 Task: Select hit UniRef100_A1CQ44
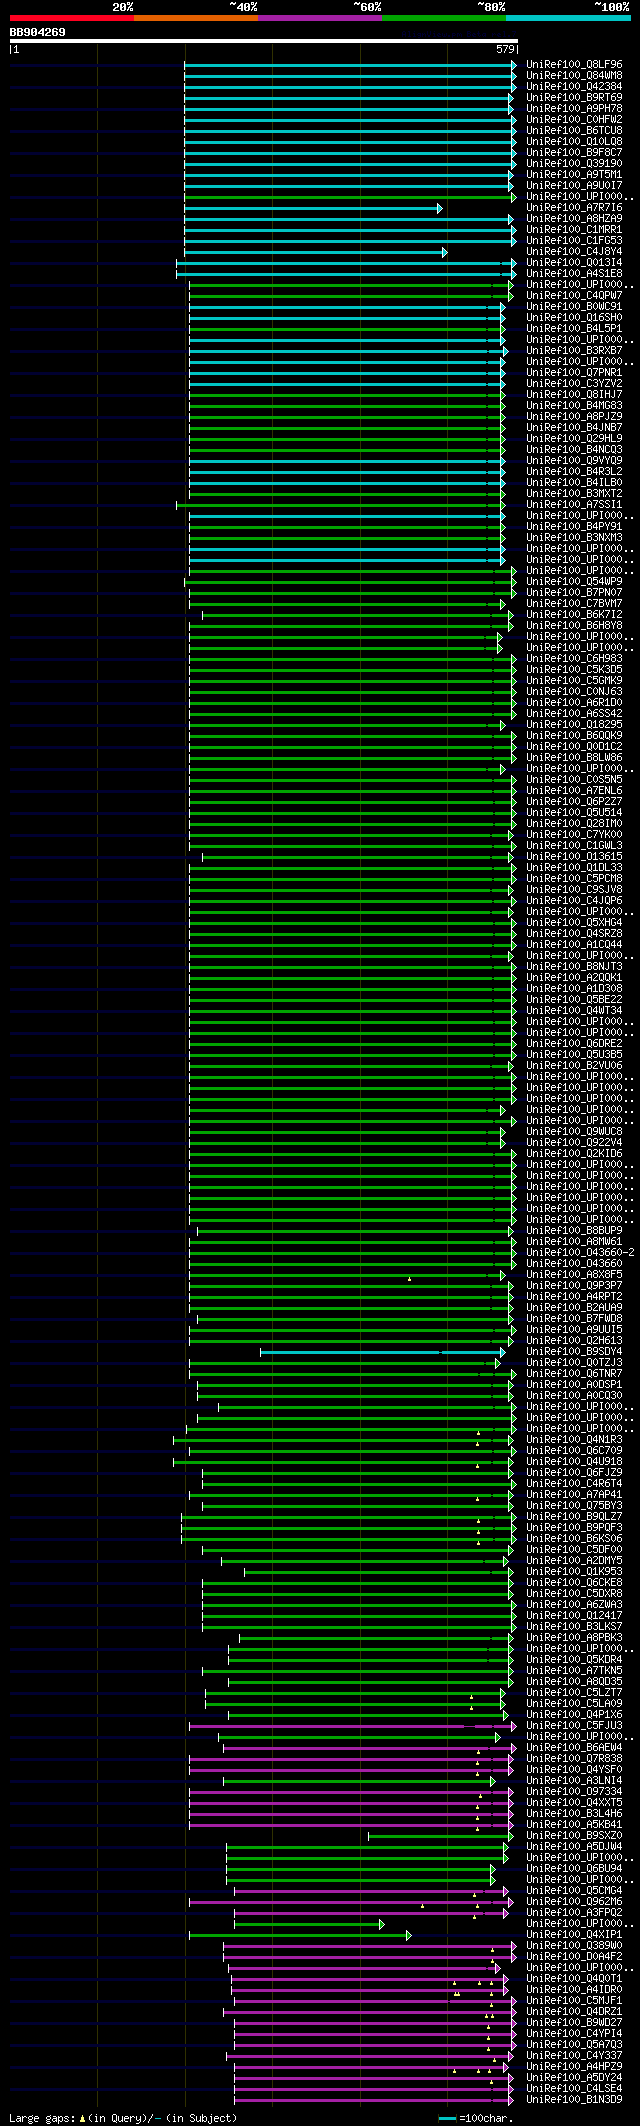point(574,944)
